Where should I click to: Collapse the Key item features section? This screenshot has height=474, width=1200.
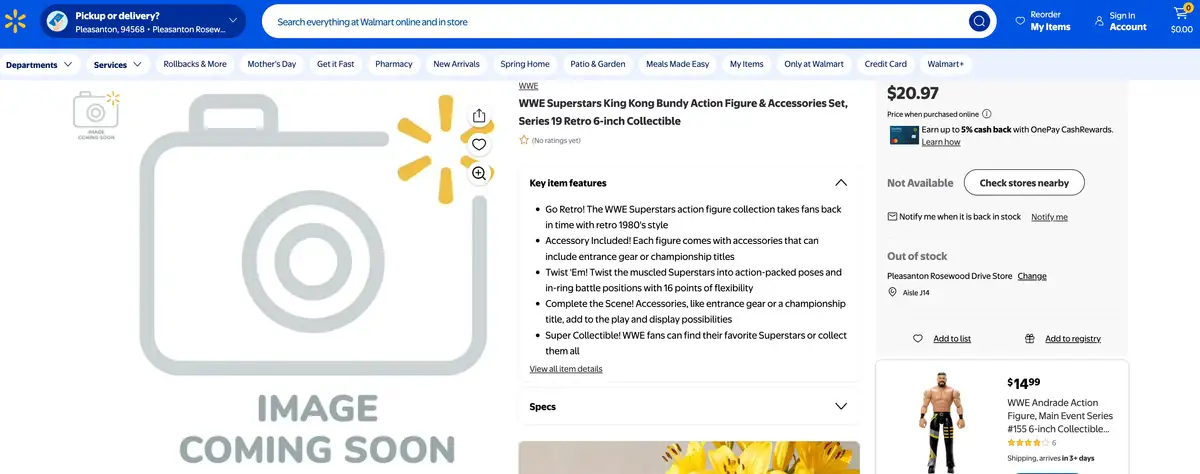point(841,183)
